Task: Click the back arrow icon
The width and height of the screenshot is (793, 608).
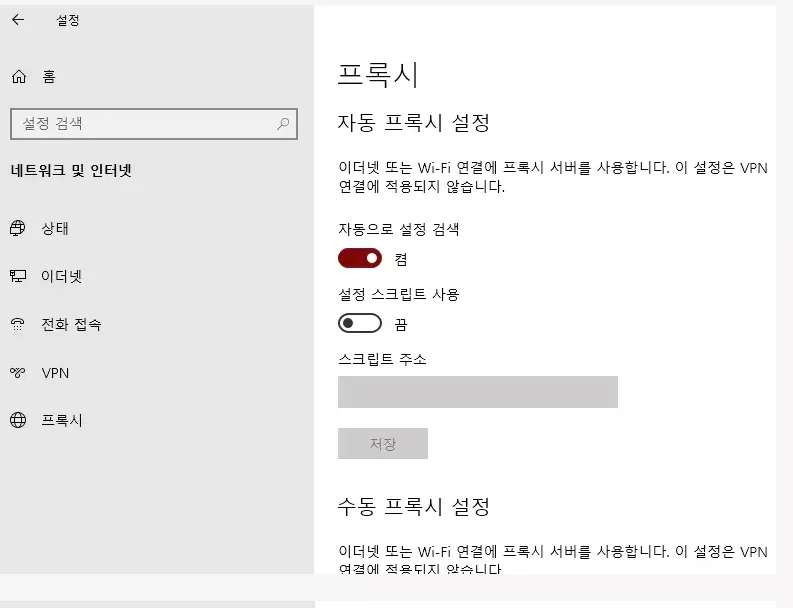Action: (18, 20)
